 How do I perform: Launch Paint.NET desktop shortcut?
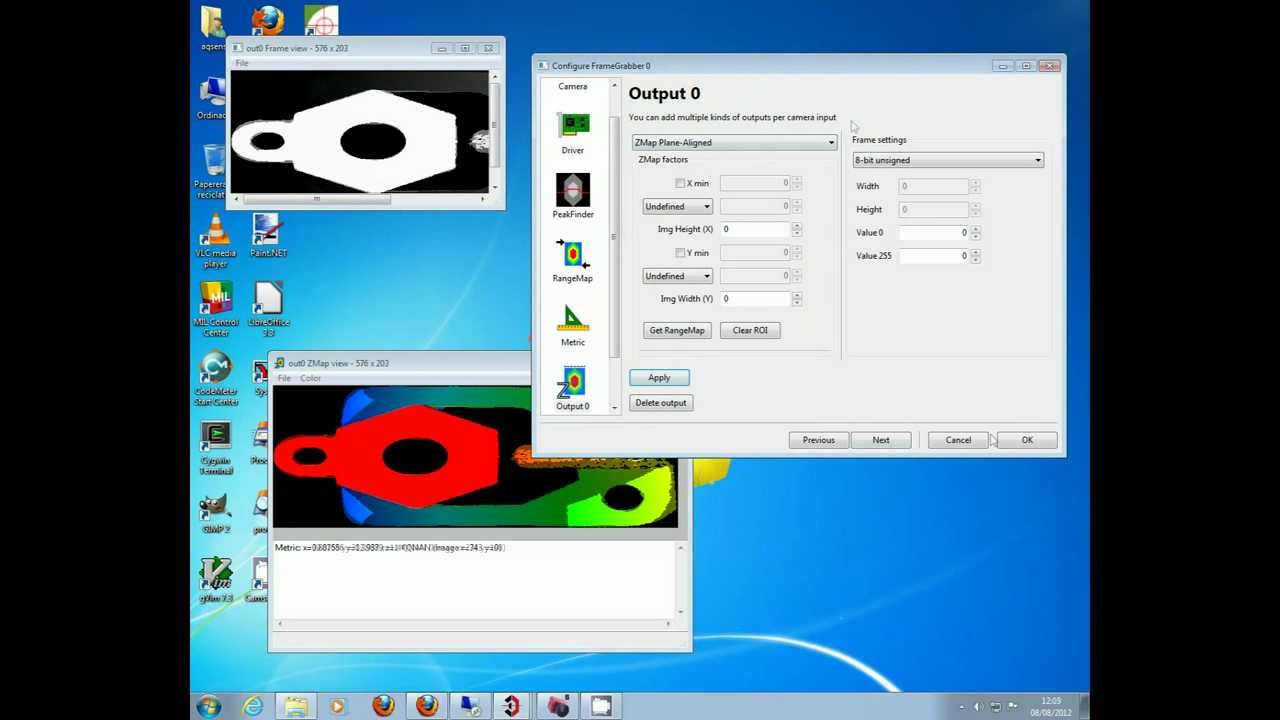(268, 236)
